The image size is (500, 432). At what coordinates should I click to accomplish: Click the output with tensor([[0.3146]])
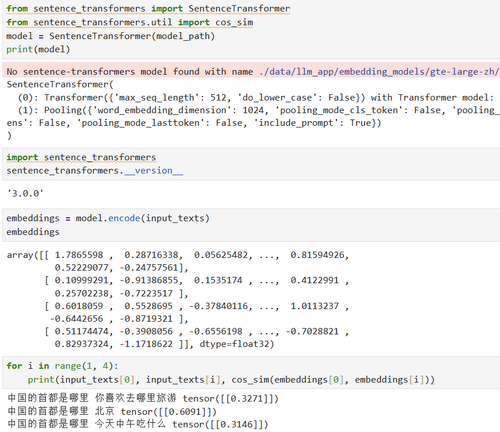pos(137,424)
